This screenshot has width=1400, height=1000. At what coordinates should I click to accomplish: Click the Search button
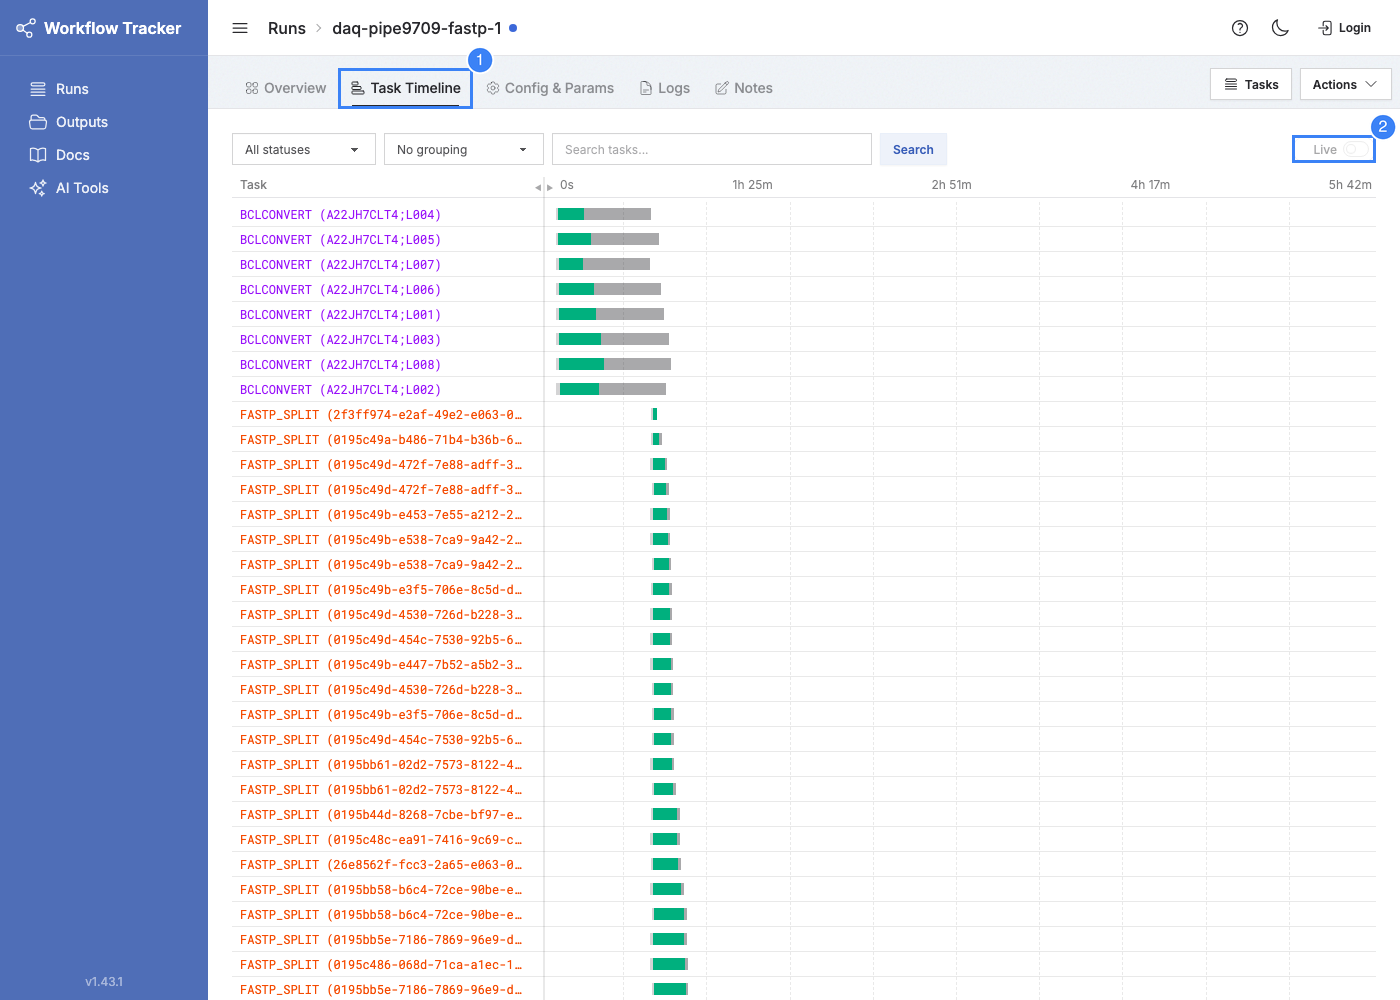coord(913,149)
